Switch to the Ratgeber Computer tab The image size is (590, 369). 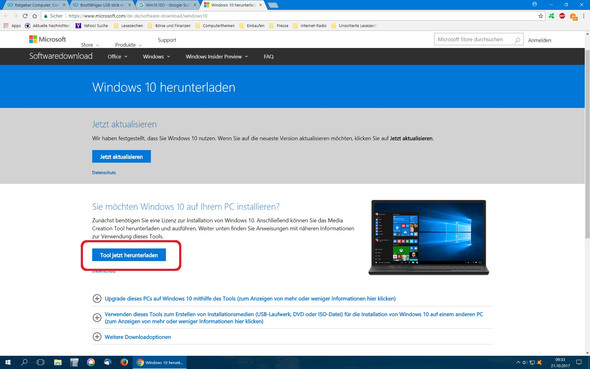[36, 5]
